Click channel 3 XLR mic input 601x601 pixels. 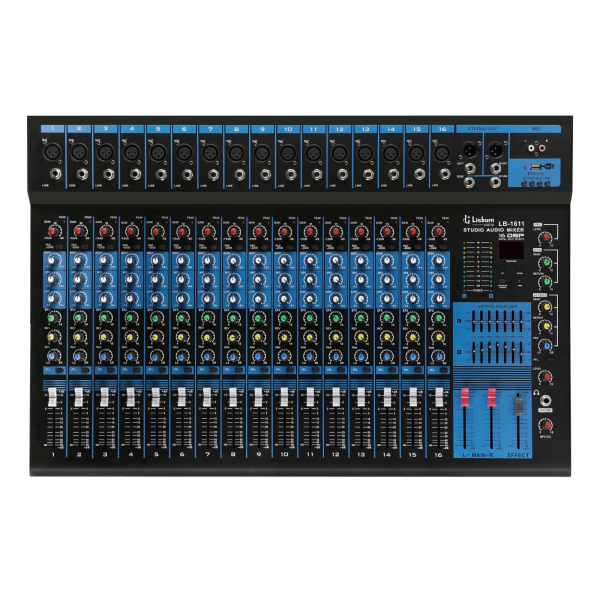[x=103, y=153]
